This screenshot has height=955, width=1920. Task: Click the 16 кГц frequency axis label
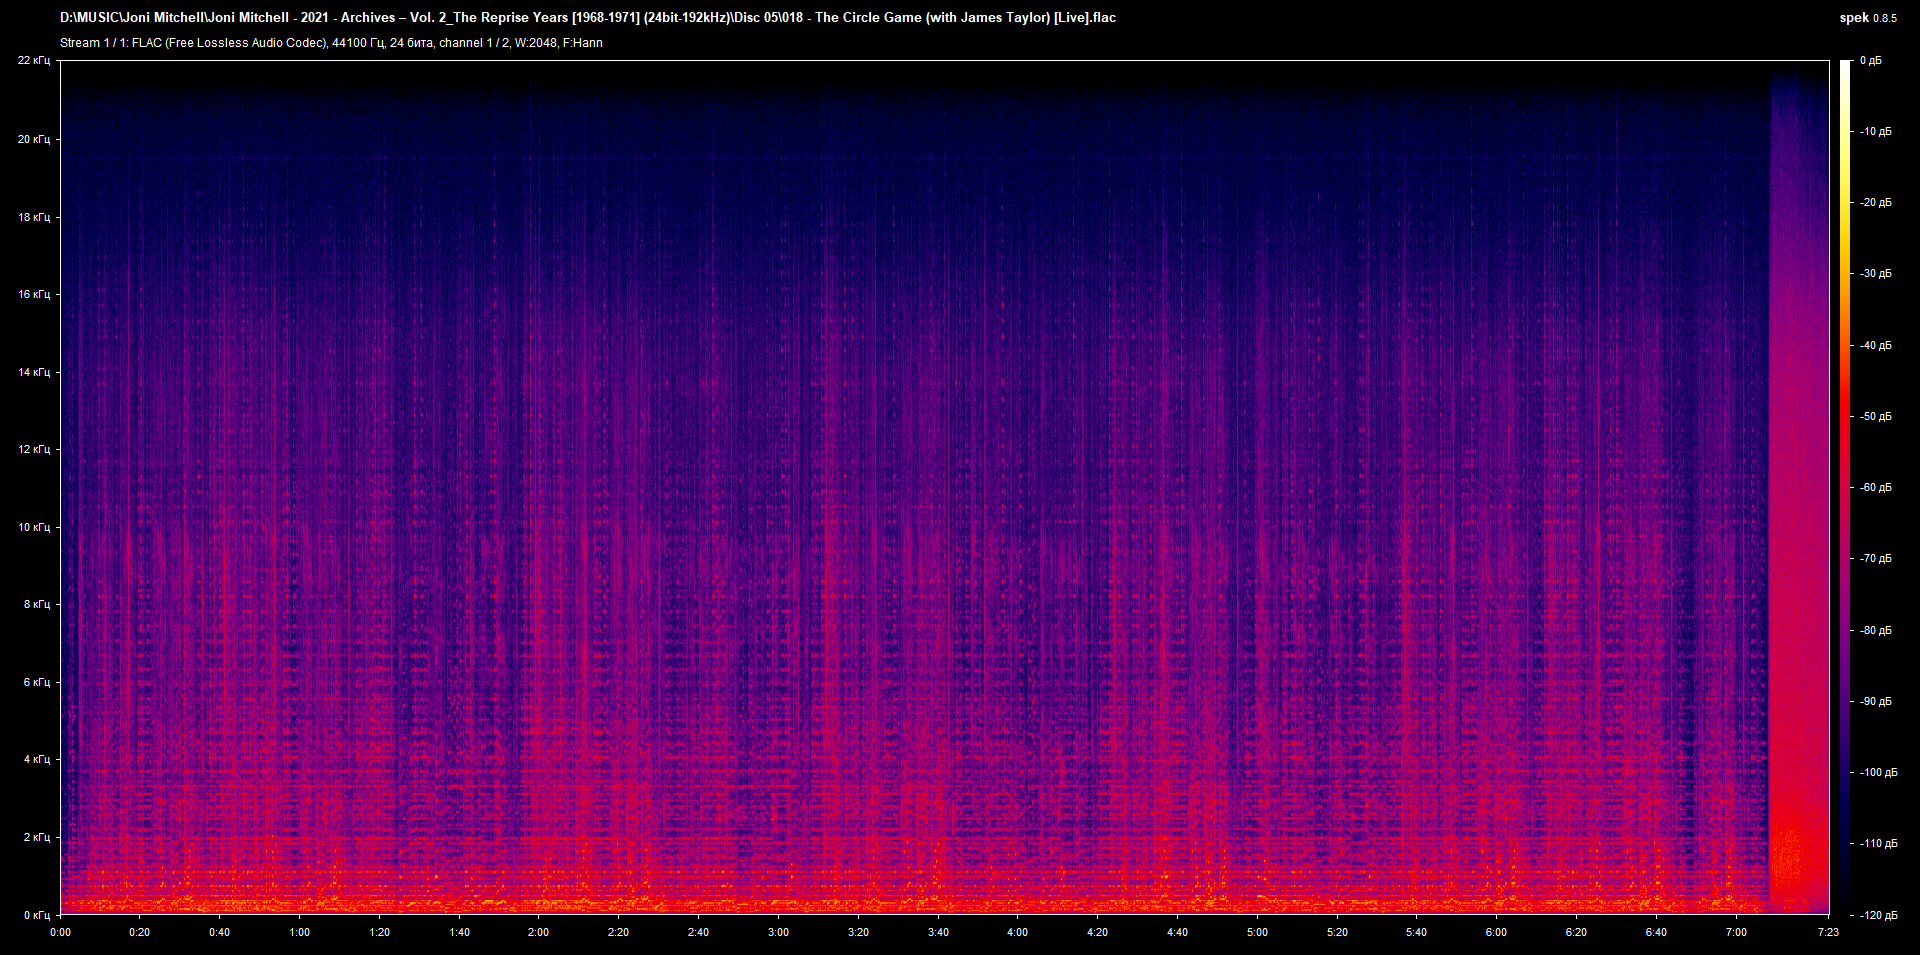pos(34,294)
